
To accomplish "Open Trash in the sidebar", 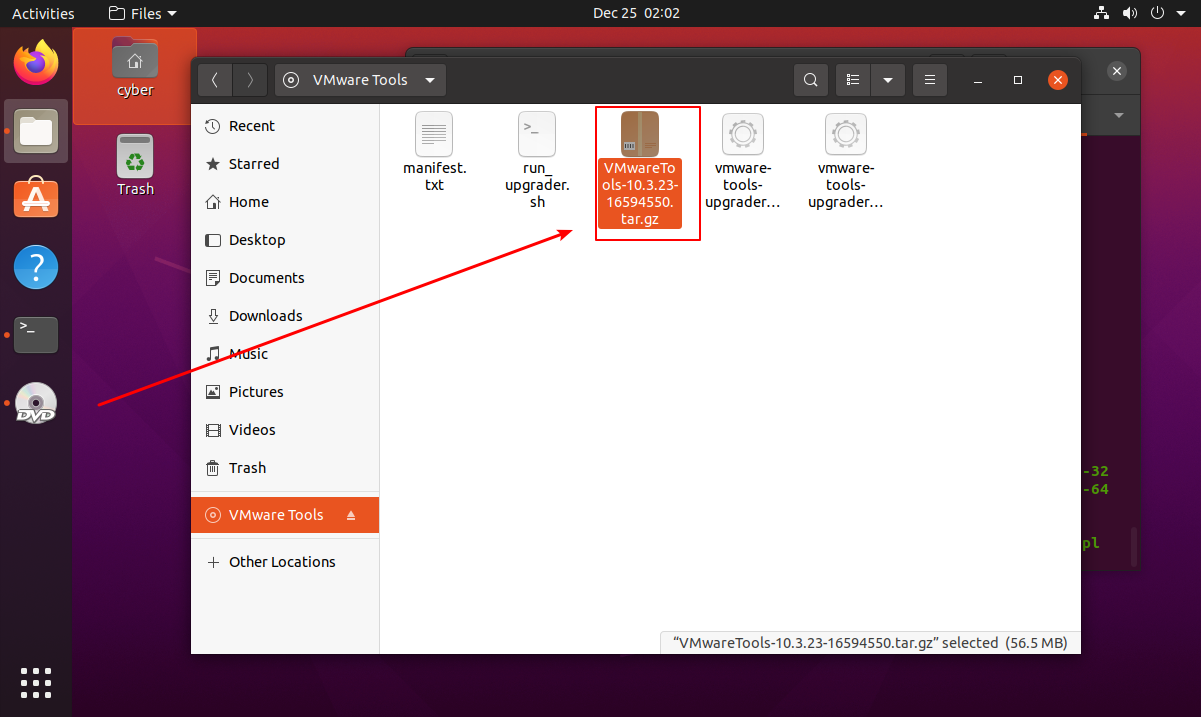I will click(285, 468).
